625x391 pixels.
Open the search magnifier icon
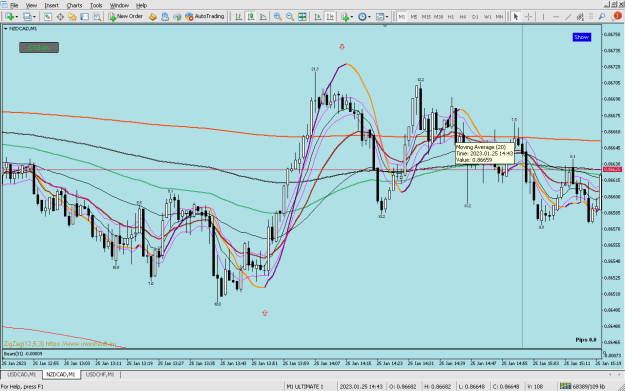click(602, 17)
